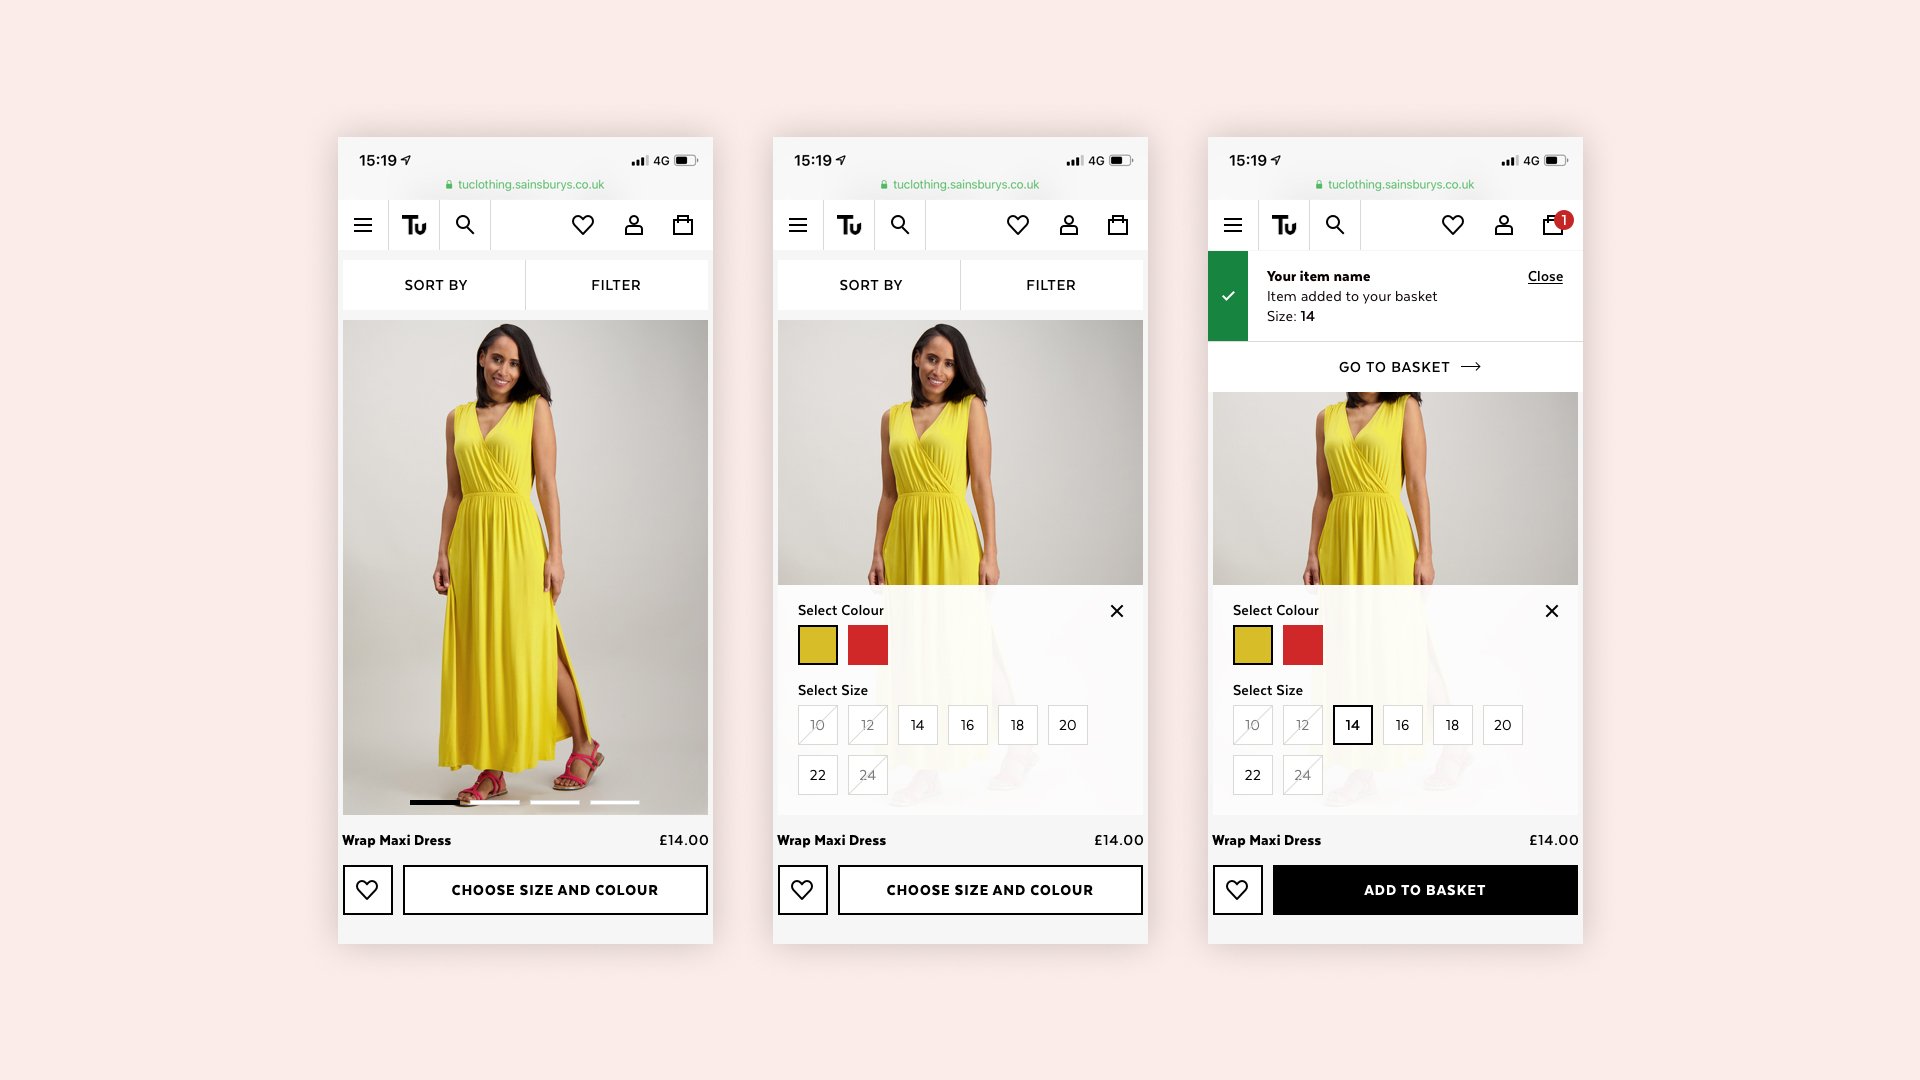Image resolution: width=1920 pixels, height=1080 pixels.
Task: Go to Basket link with arrow
Action: (1409, 367)
